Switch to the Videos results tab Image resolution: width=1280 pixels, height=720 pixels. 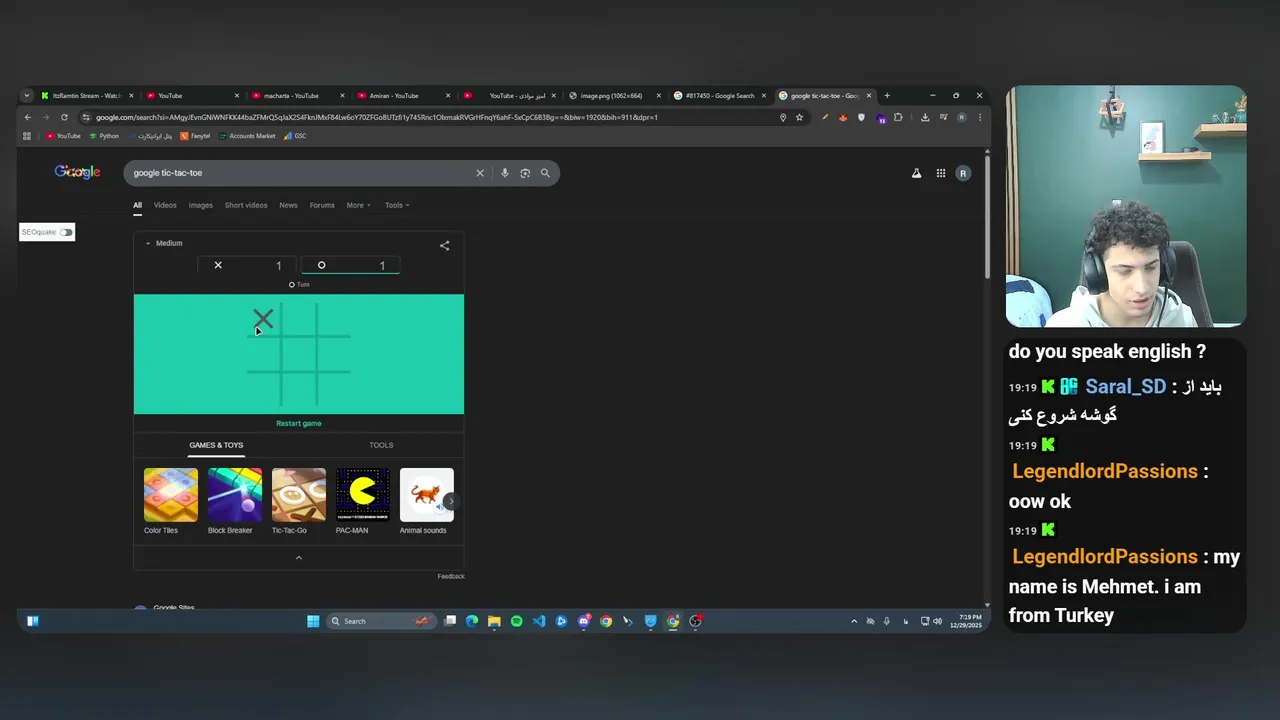[x=165, y=205]
